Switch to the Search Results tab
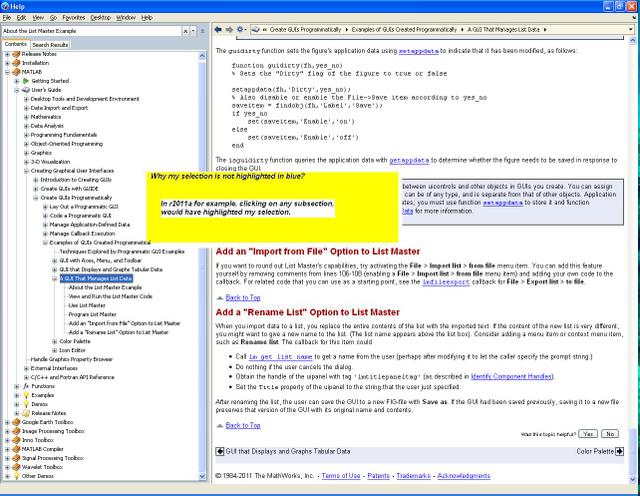Screen dimensions: 640x496 click(x=50, y=44)
